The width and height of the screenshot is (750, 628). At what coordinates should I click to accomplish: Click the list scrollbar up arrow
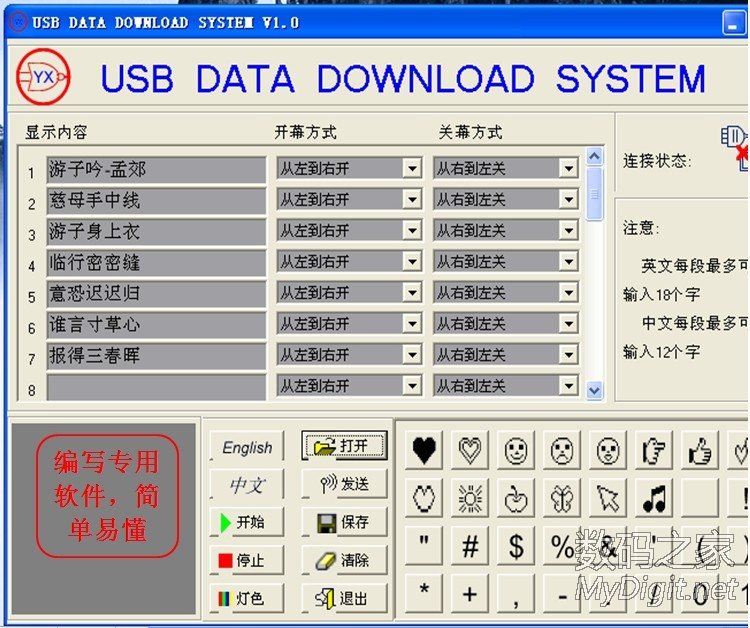595,156
